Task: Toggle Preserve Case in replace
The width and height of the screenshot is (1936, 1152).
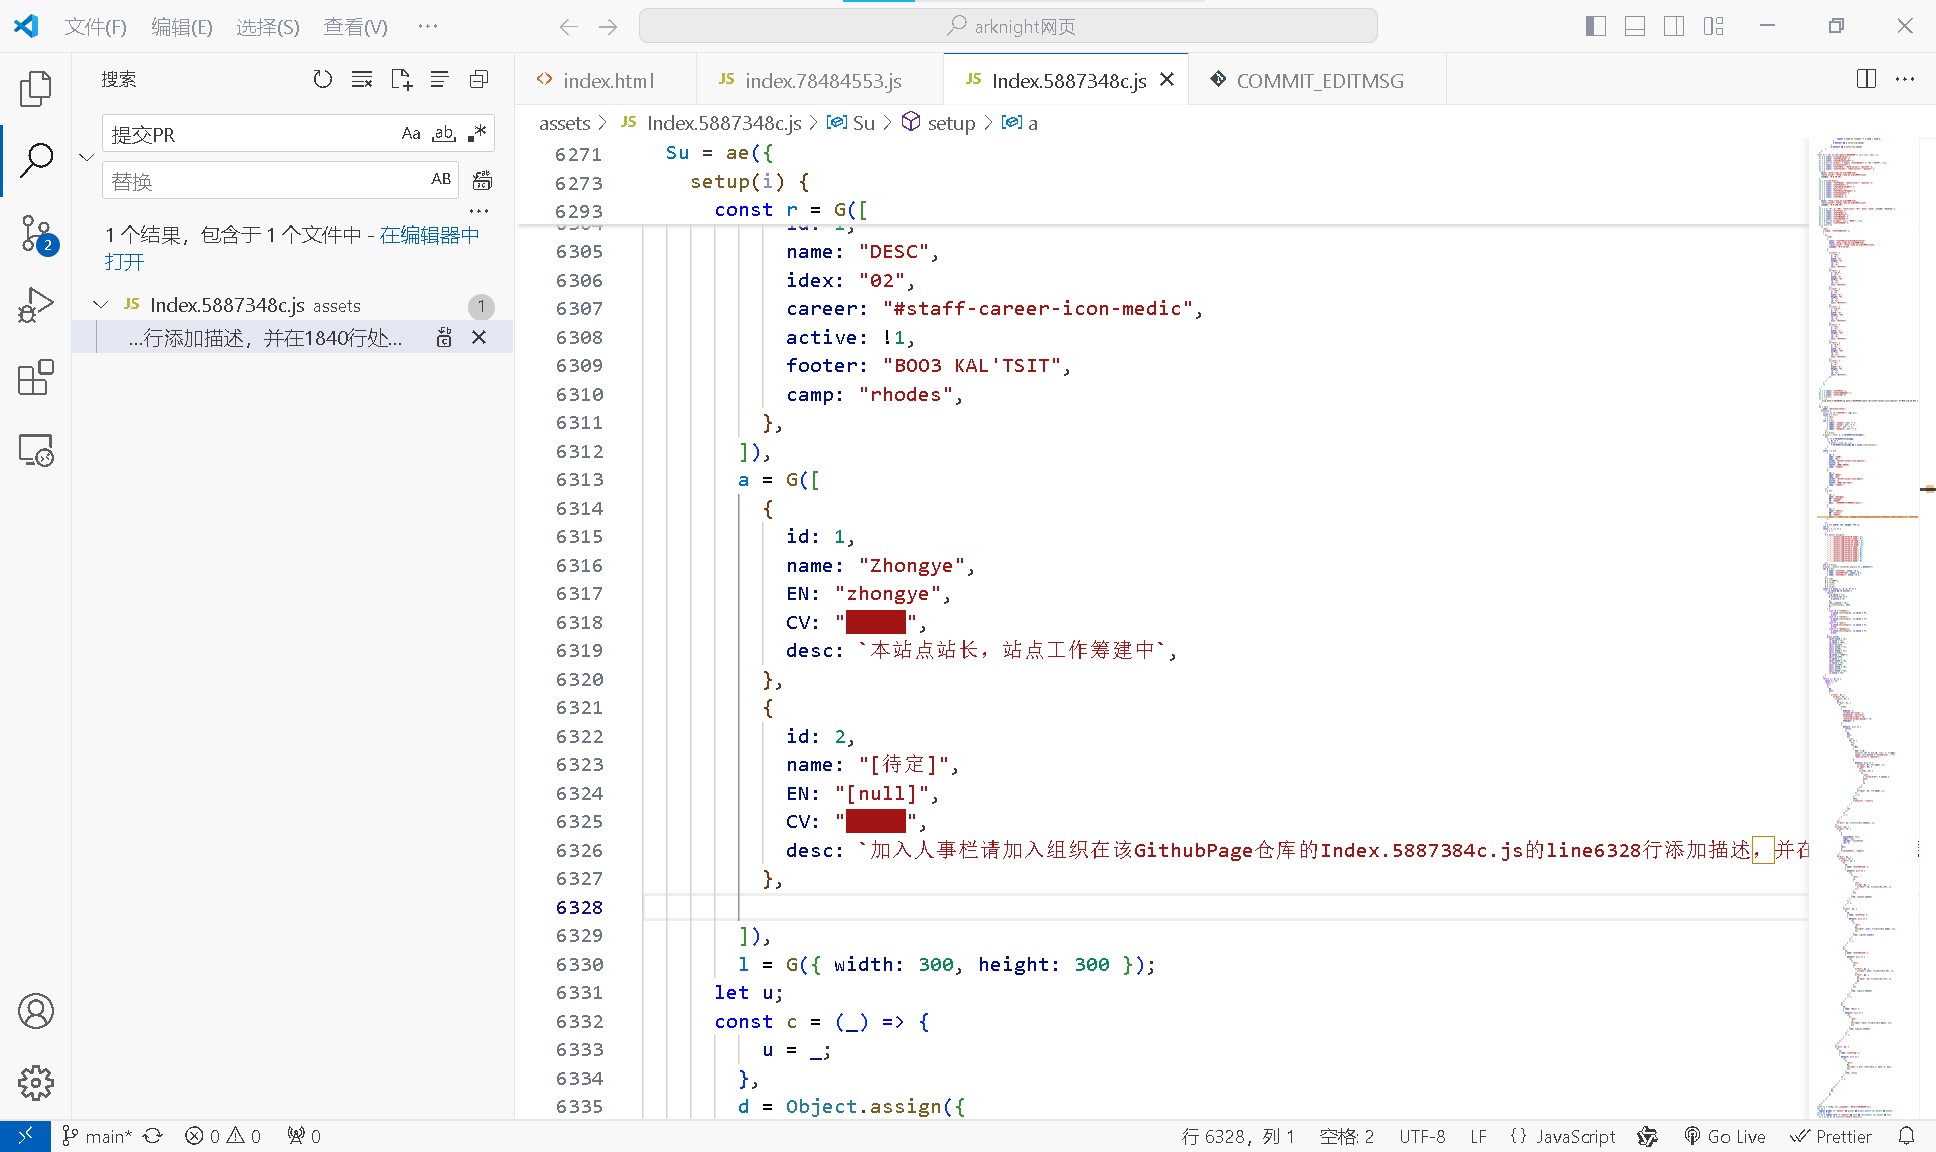Action: click(441, 179)
